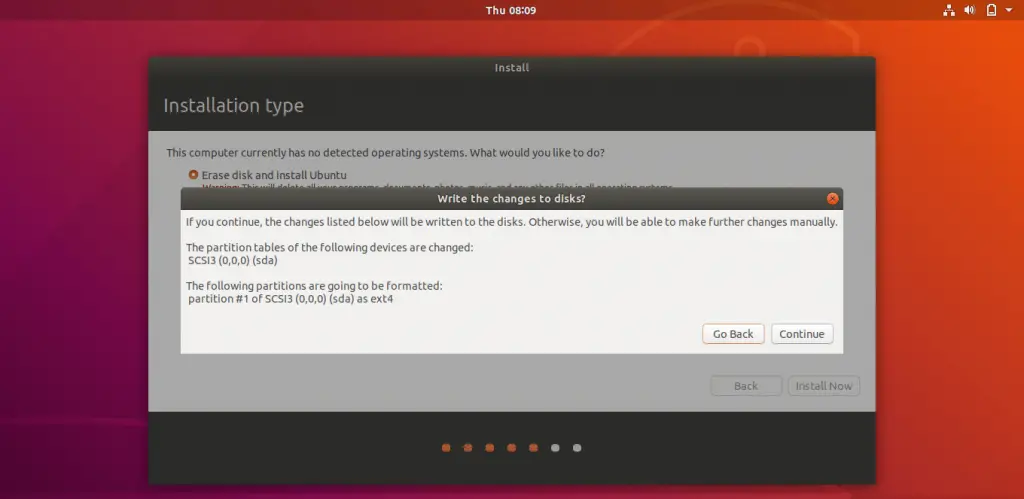Close the 'Write the changes to disks?' dialog
1024x499 pixels.
(x=832, y=199)
